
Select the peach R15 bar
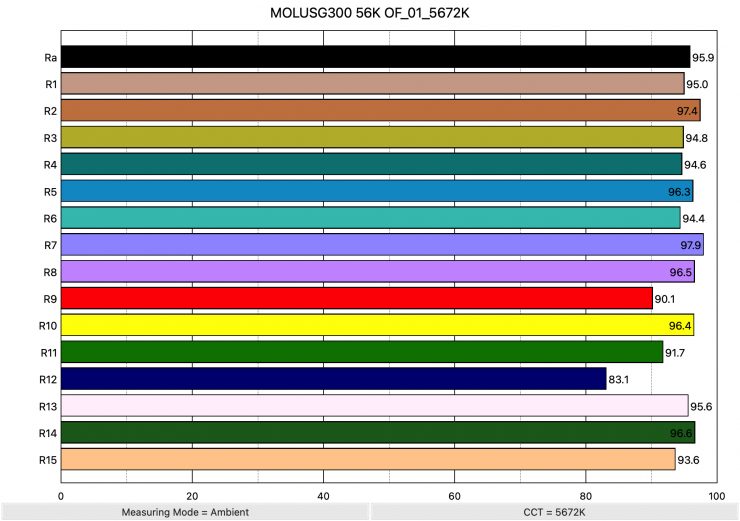pos(368,459)
